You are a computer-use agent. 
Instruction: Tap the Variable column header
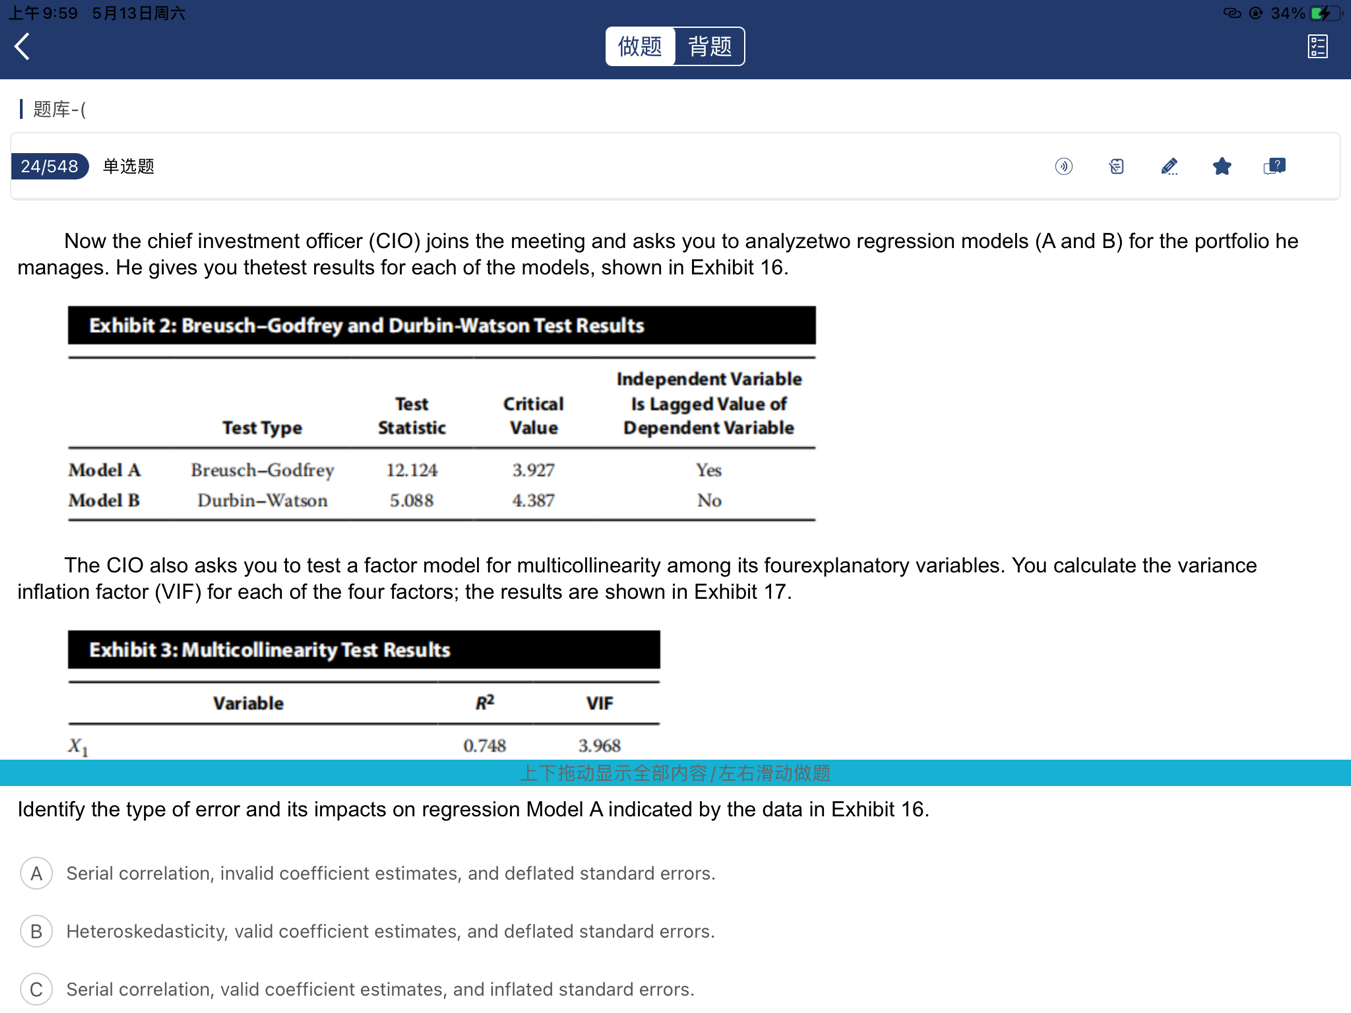click(248, 703)
